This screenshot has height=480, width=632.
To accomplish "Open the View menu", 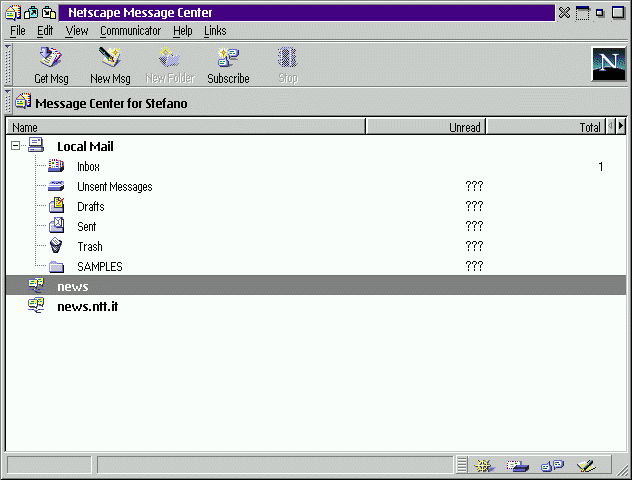I will pos(77,31).
